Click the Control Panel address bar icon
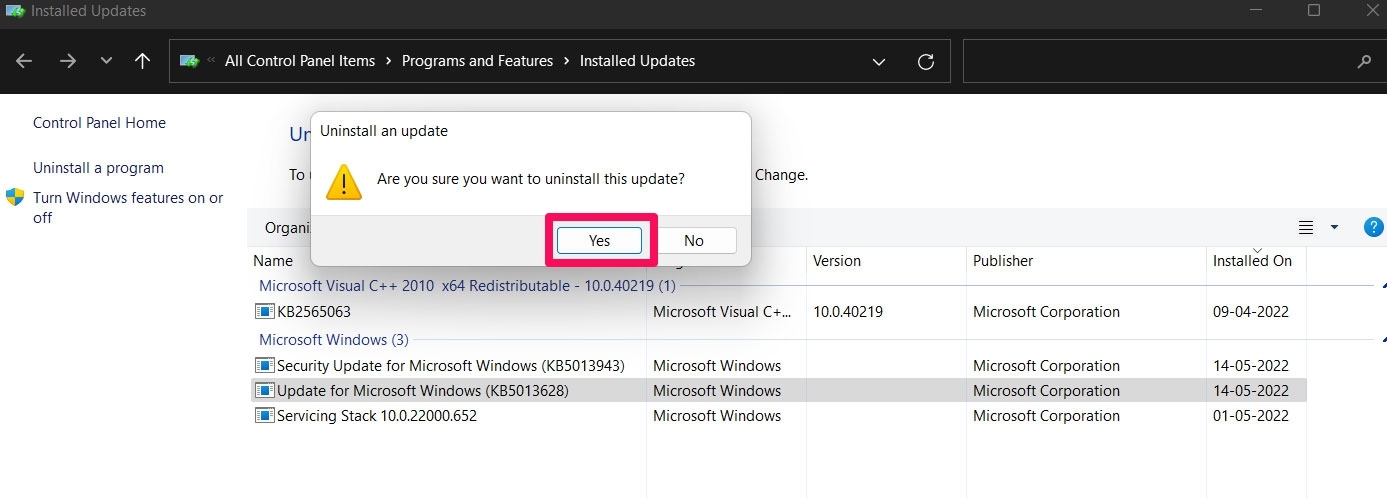 point(189,61)
